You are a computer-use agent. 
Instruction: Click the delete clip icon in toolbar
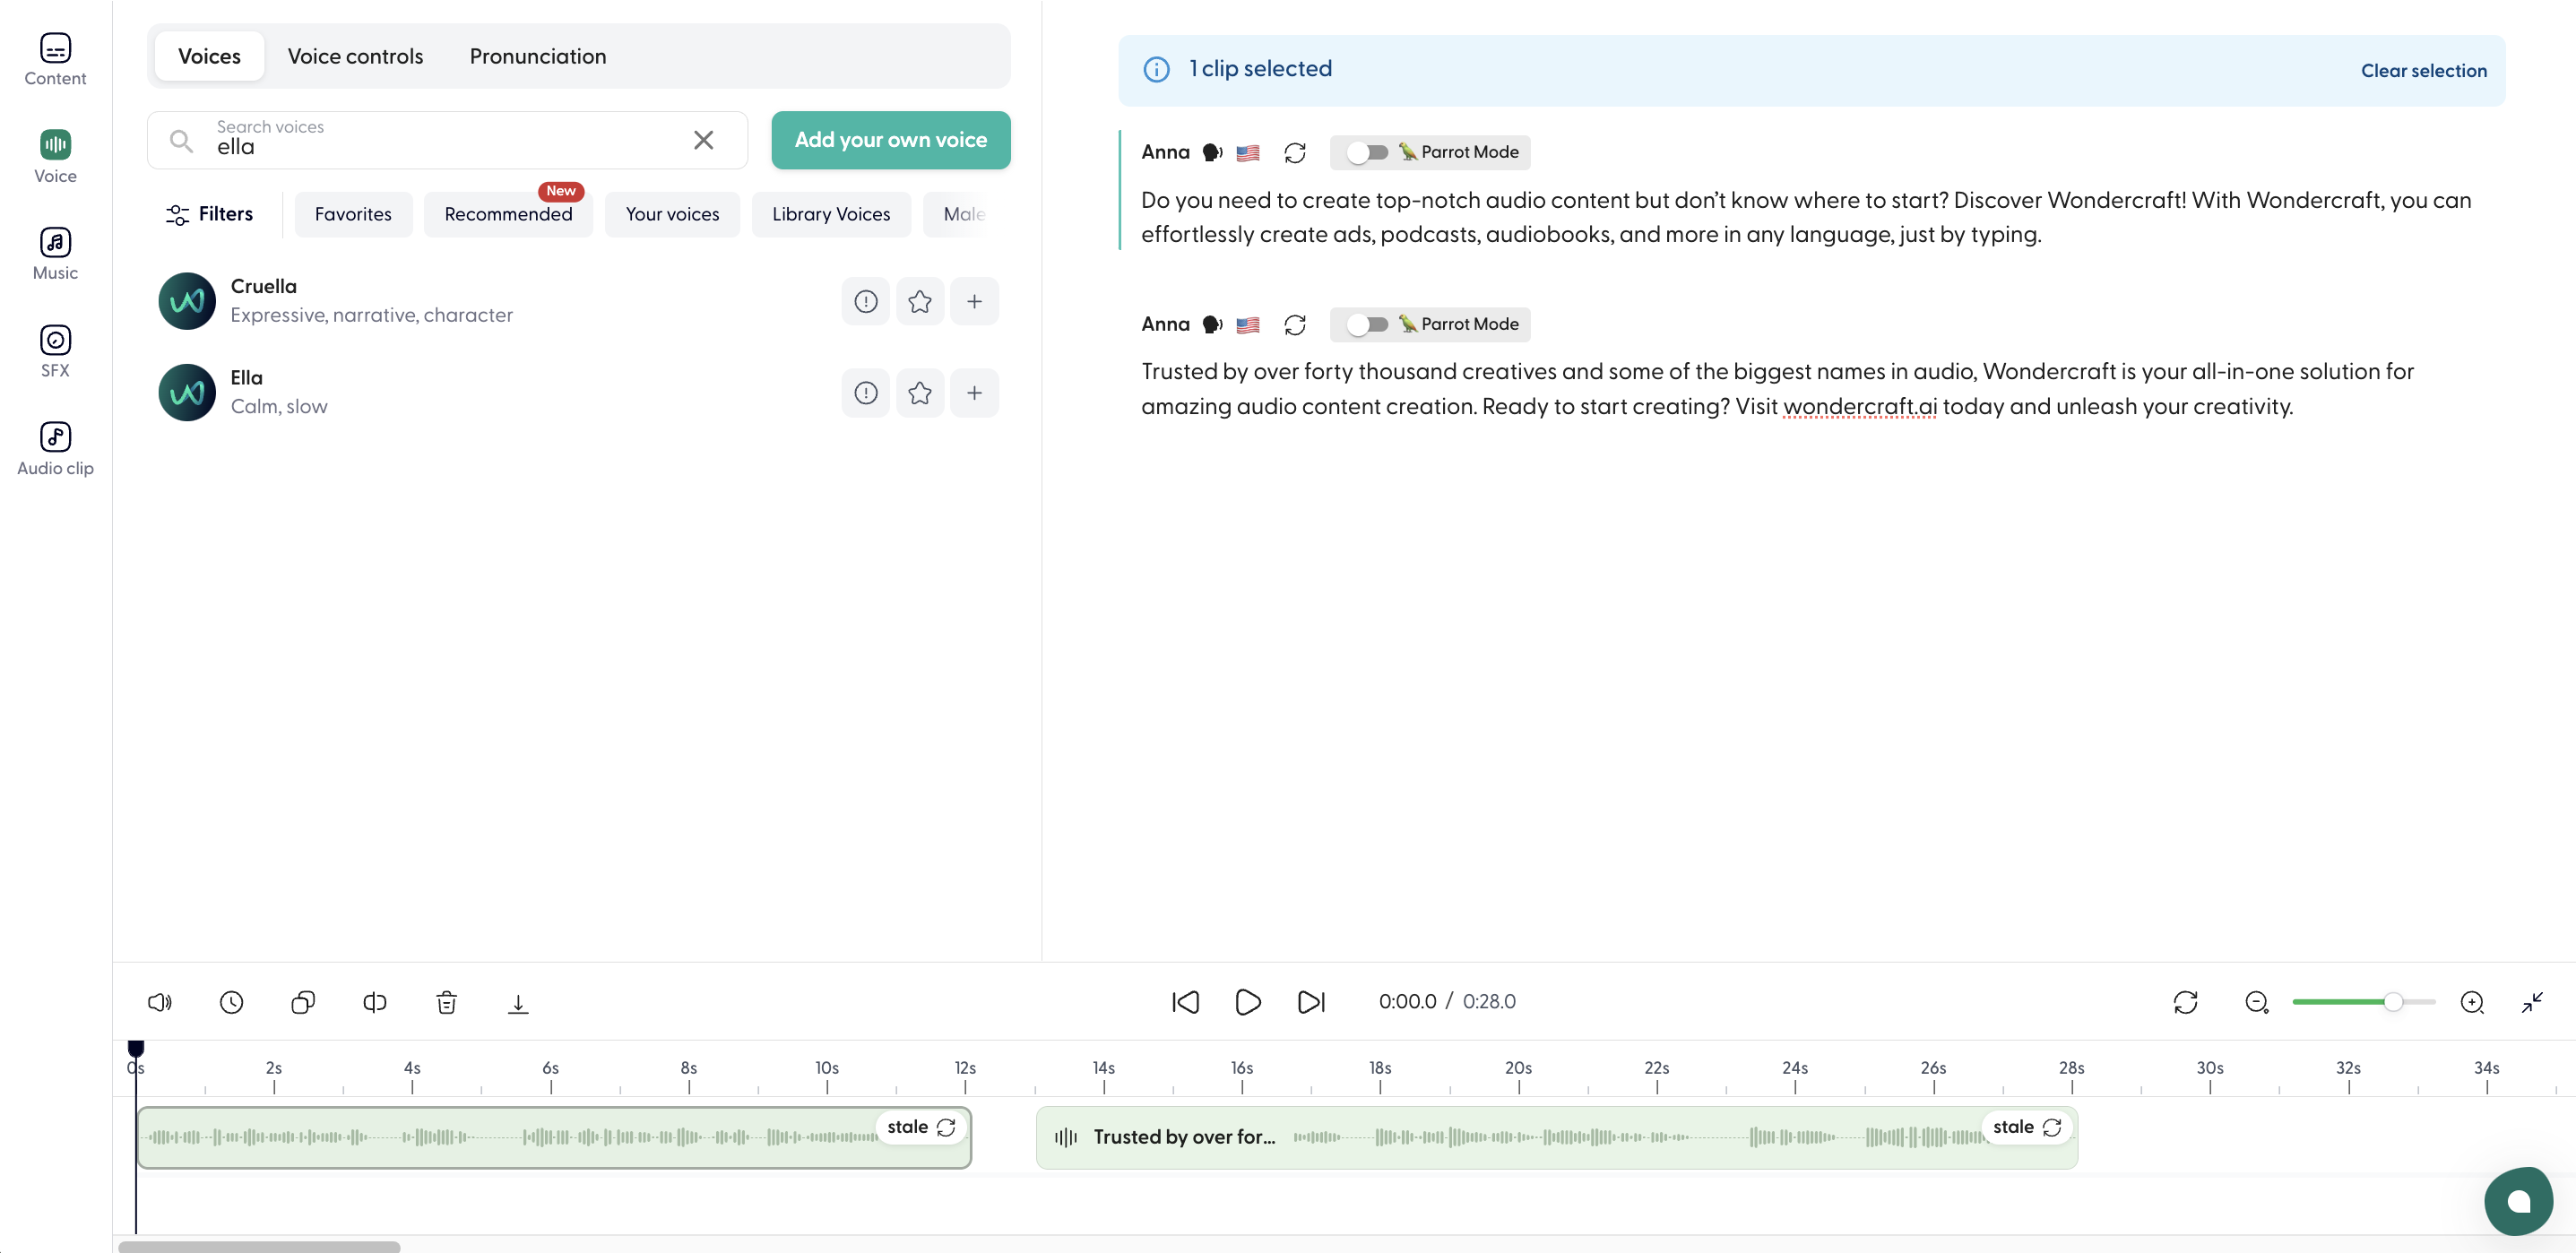click(445, 1002)
